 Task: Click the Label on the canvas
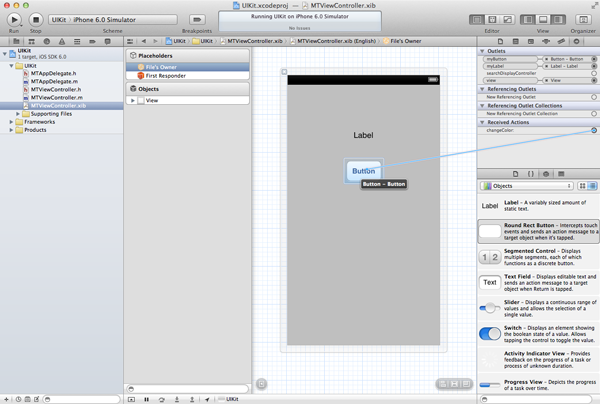(363, 135)
